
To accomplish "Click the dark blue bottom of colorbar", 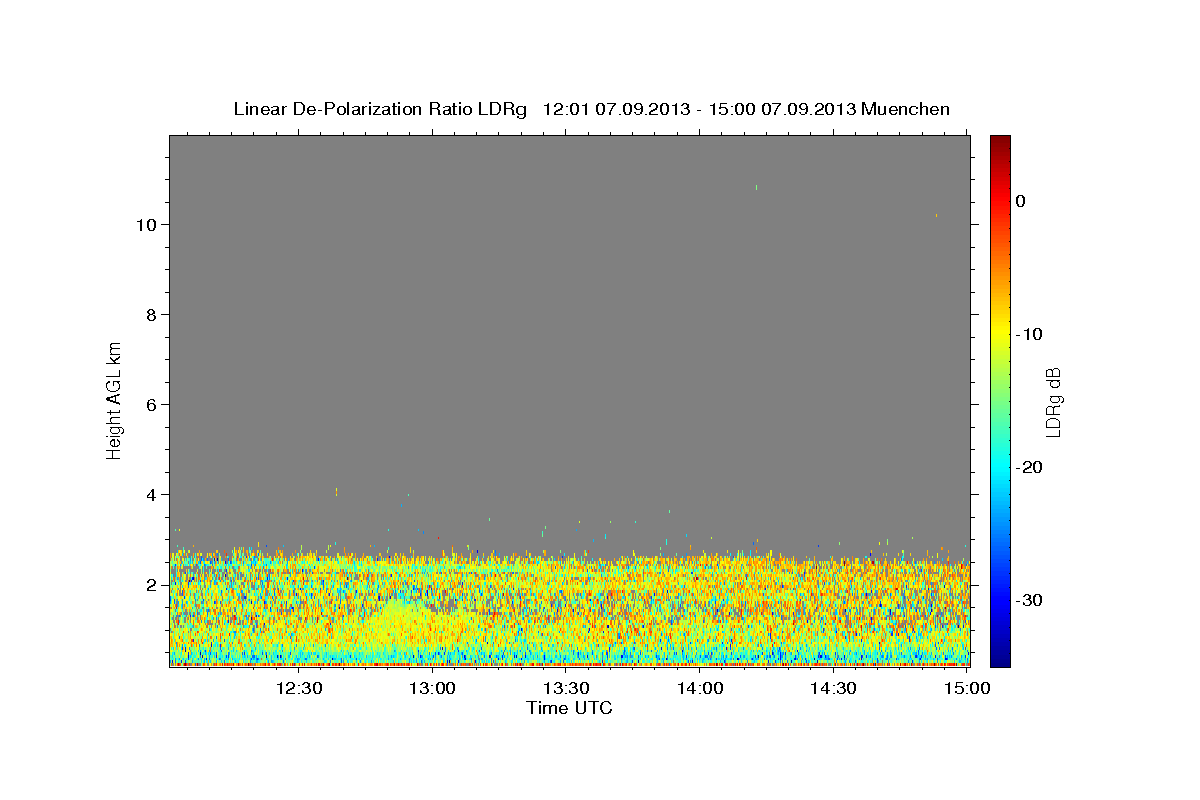I will pyautogui.click(x=1000, y=655).
